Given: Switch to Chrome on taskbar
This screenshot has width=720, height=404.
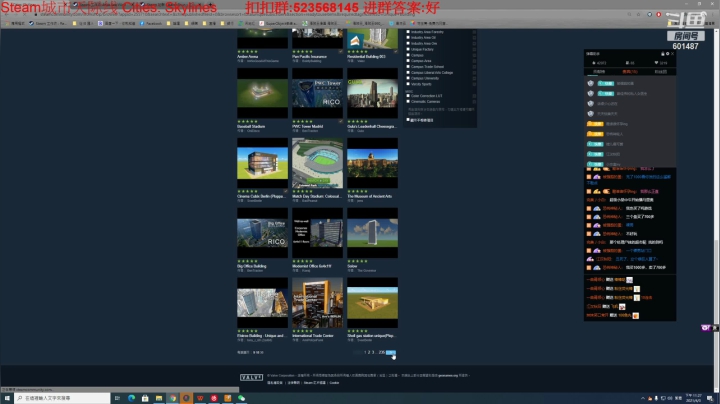Looking at the screenshot, I should (173, 398).
